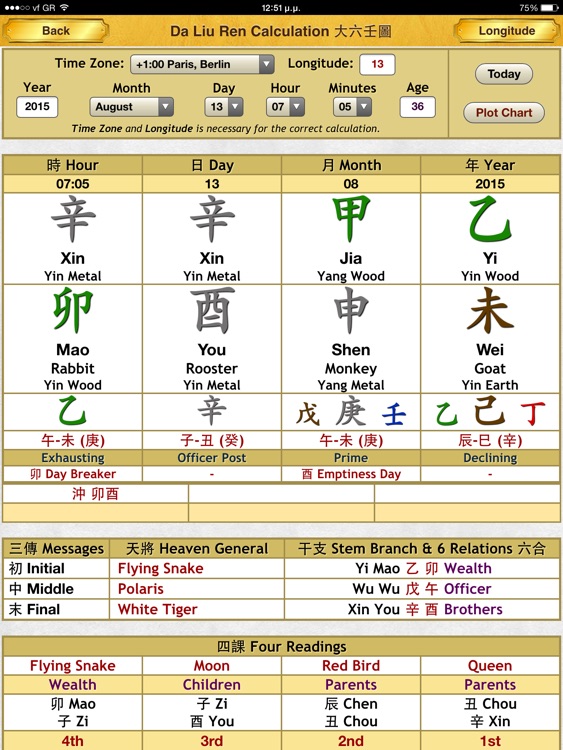
Task: Select the 未 Wei Goat branch glyph
Action: coord(490,311)
